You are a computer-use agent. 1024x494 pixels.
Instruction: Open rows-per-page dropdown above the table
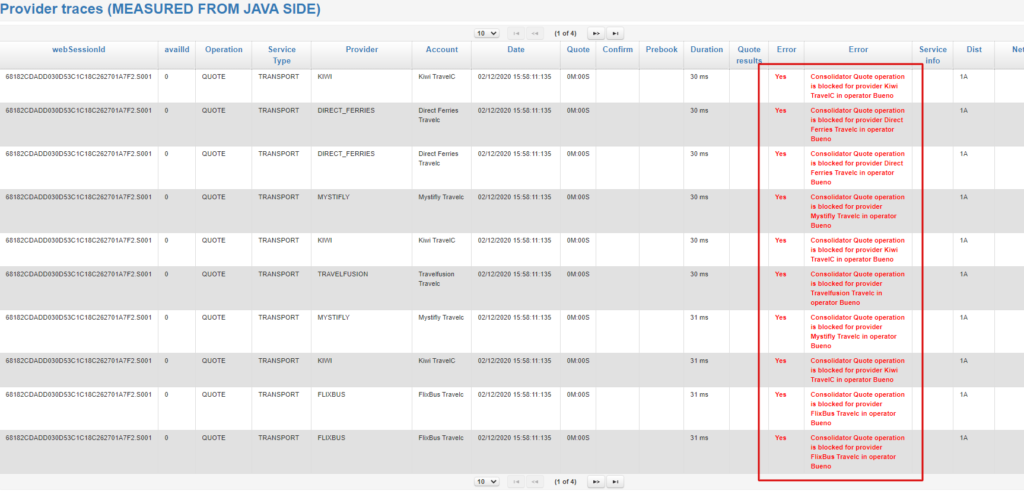pos(486,33)
